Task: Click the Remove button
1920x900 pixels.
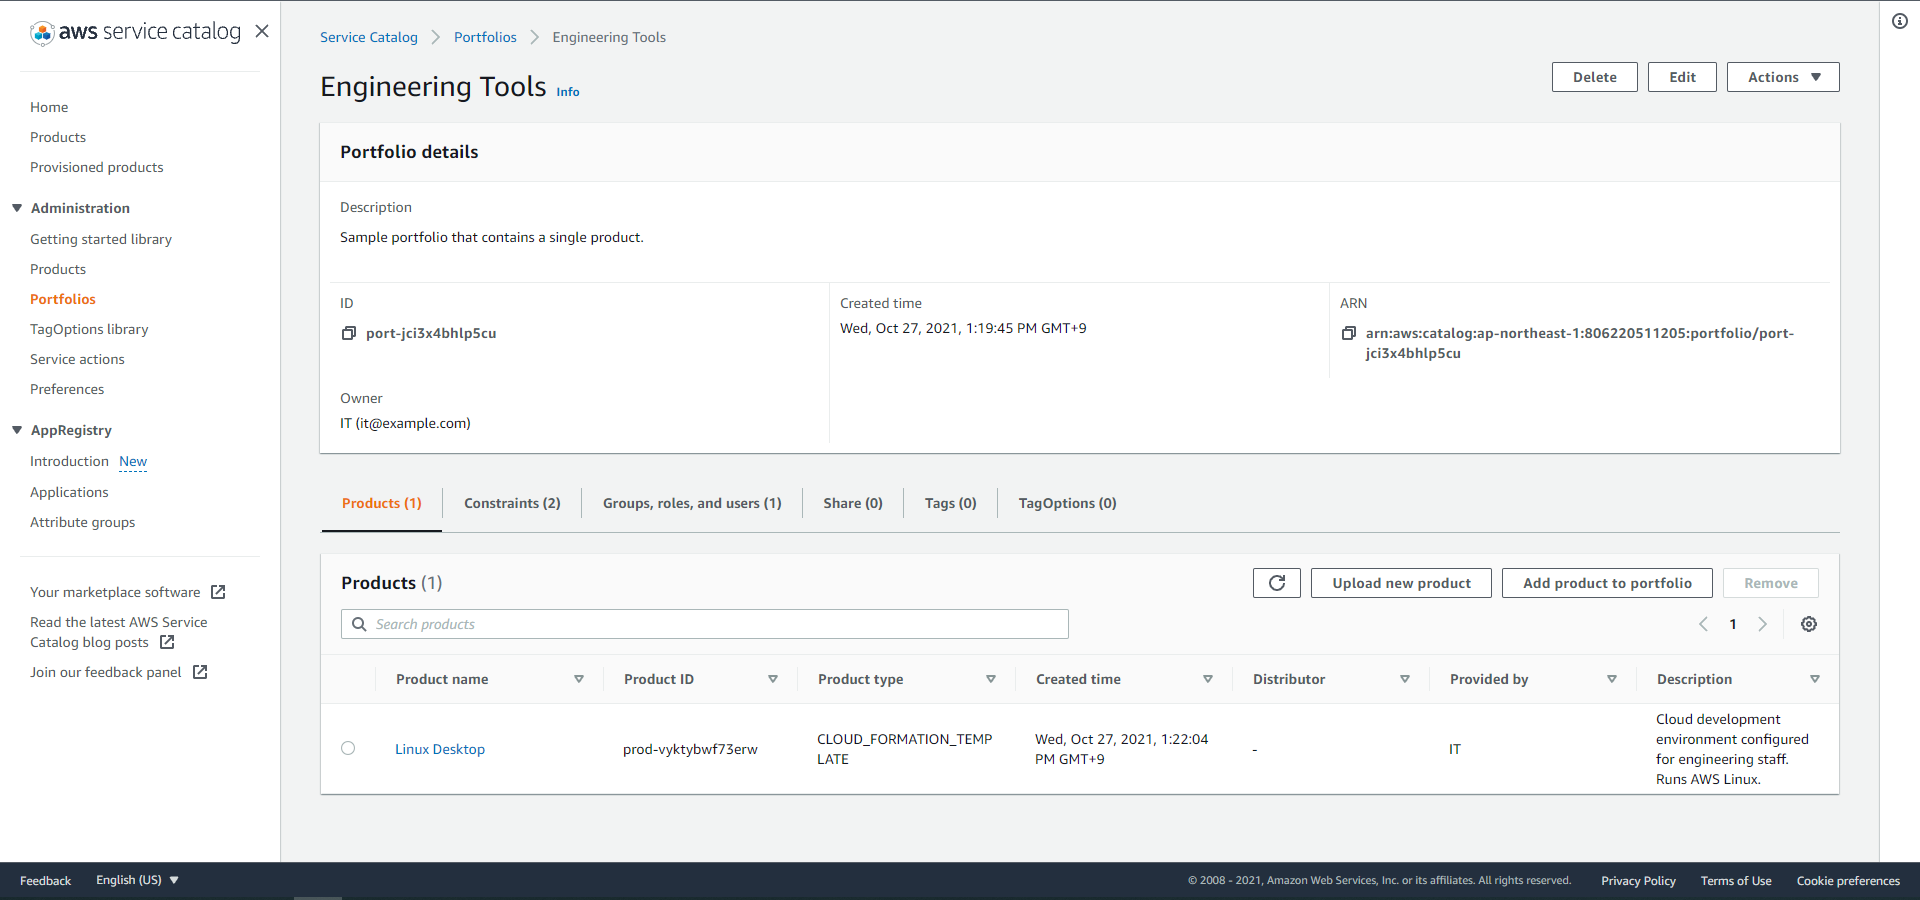Action: (1771, 583)
